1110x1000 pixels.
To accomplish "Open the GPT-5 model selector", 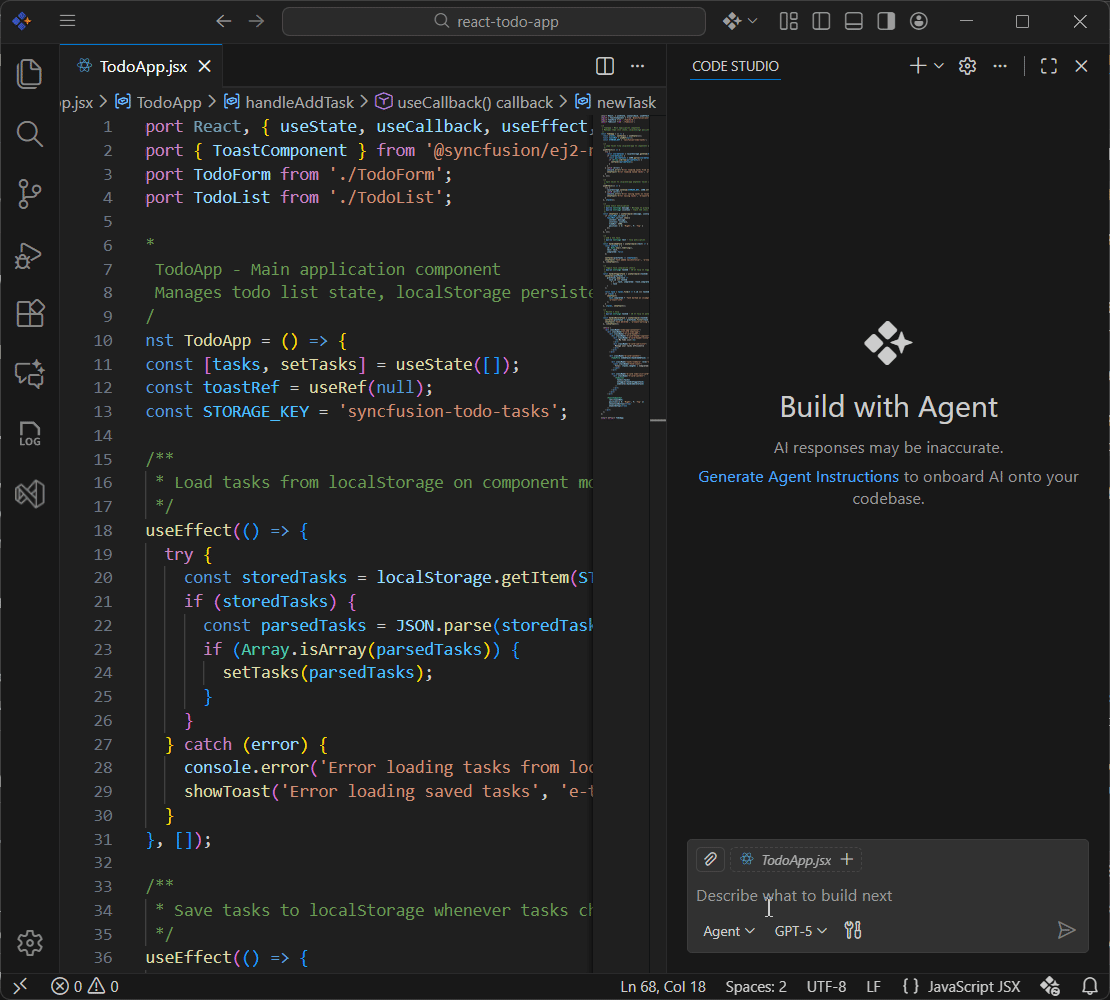I will pyautogui.click(x=799, y=931).
